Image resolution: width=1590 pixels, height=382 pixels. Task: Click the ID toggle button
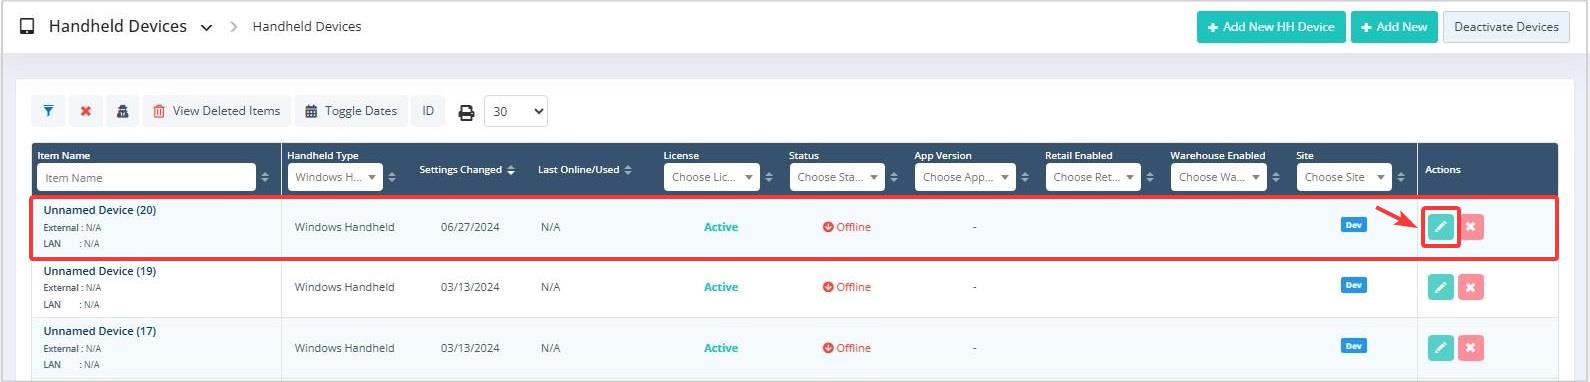click(428, 111)
